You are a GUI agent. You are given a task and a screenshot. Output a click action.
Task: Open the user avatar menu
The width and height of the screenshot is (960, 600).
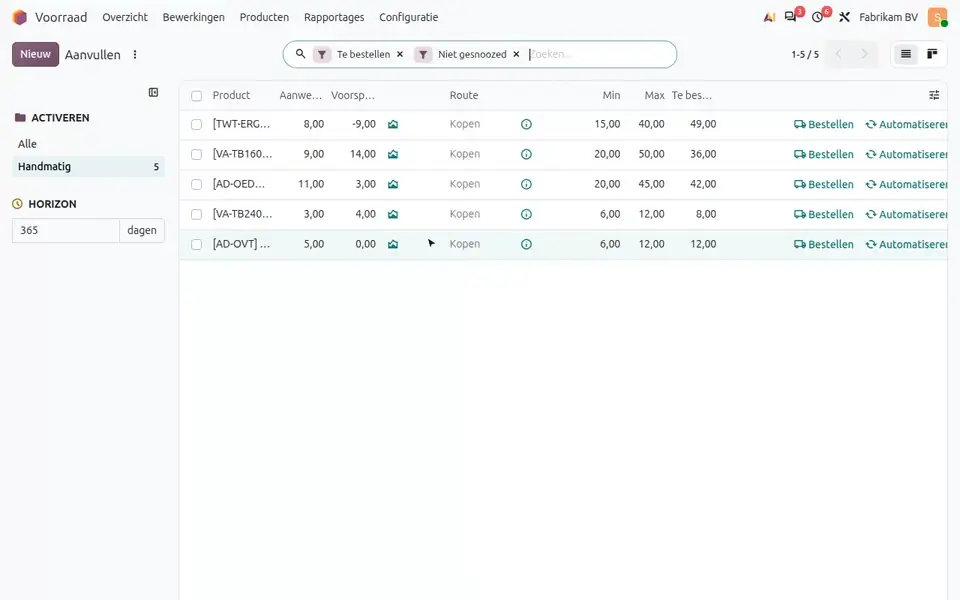click(x=937, y=17)
